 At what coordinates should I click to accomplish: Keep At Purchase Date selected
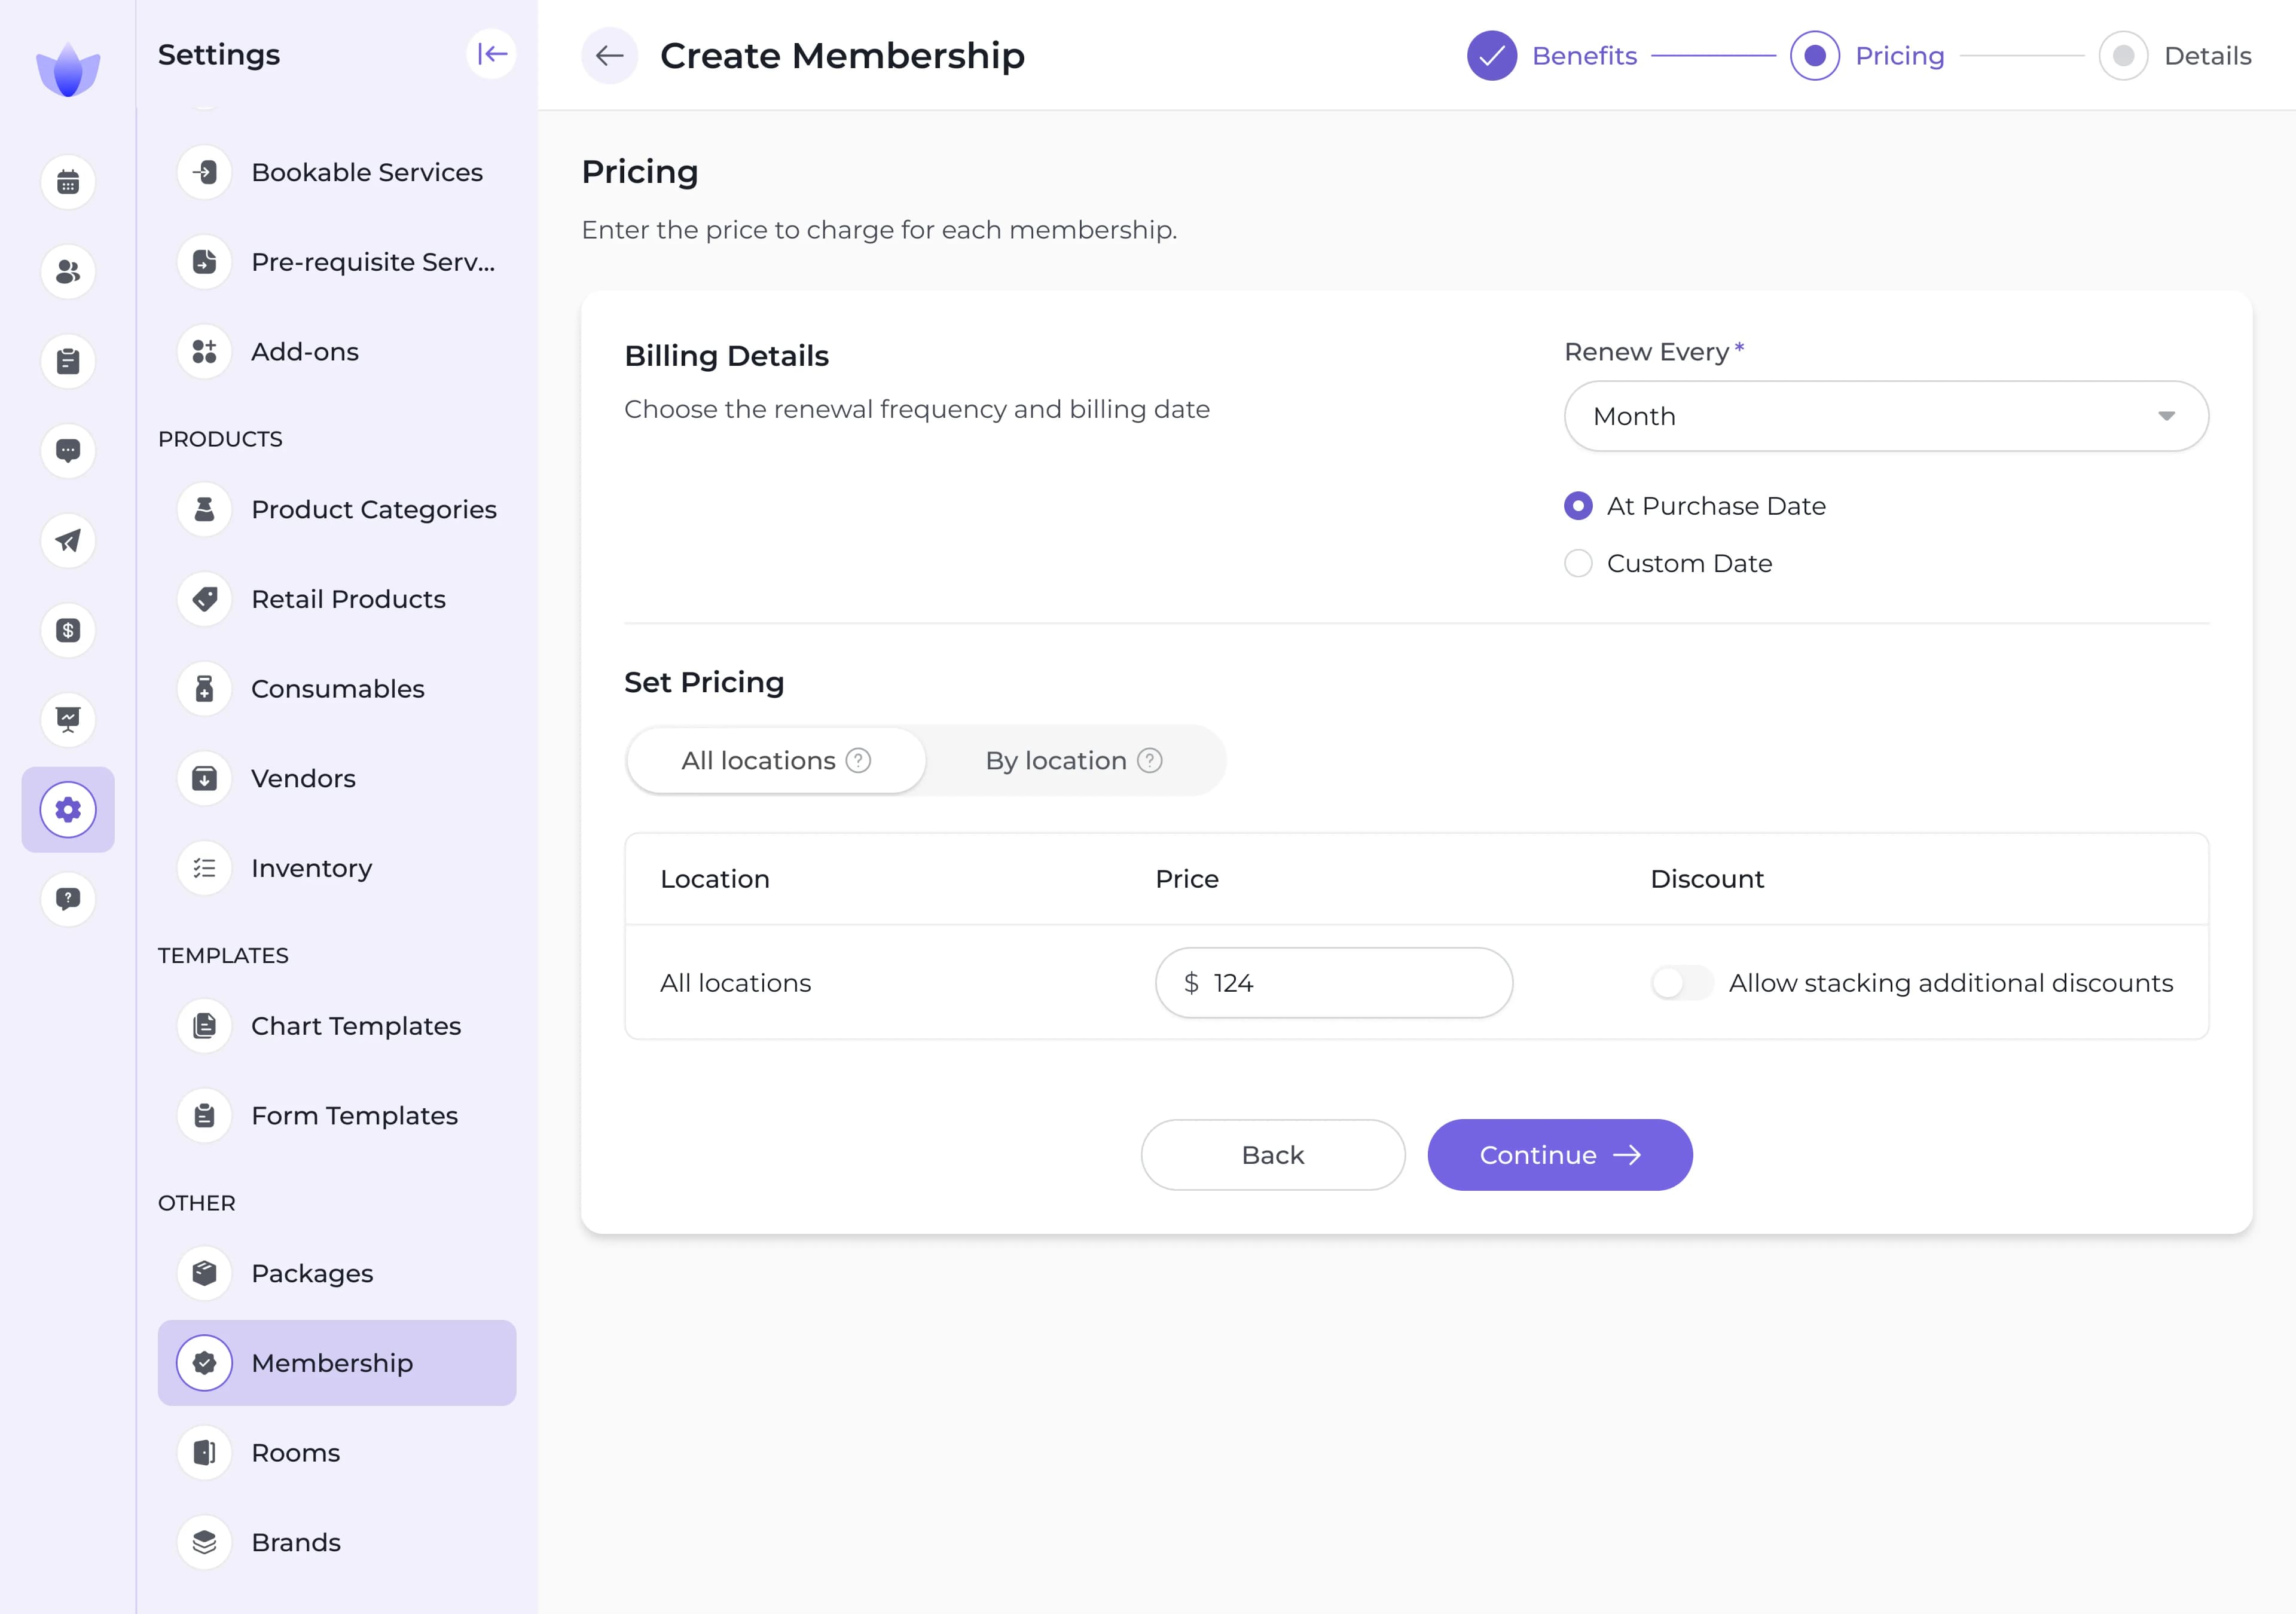[1577, 506]
